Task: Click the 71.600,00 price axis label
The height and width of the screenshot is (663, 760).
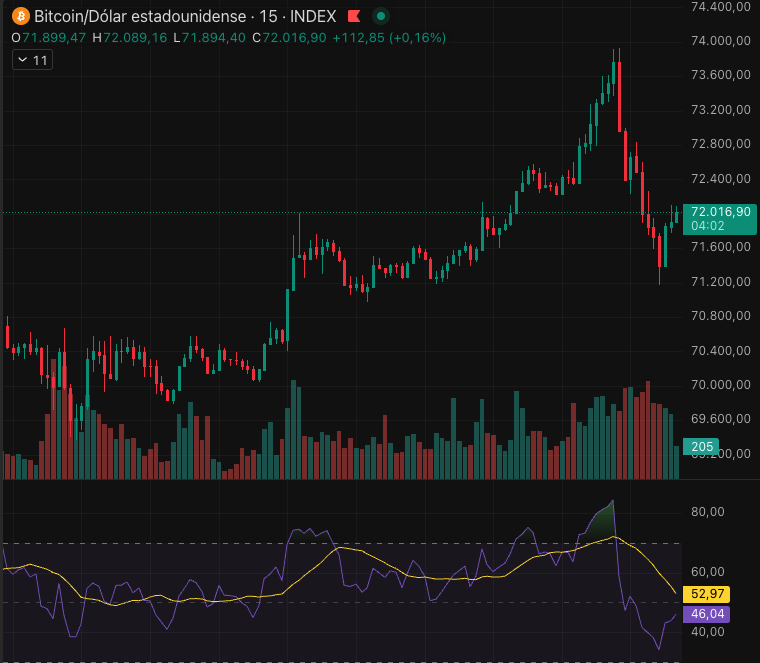Action: pos(720,247)
